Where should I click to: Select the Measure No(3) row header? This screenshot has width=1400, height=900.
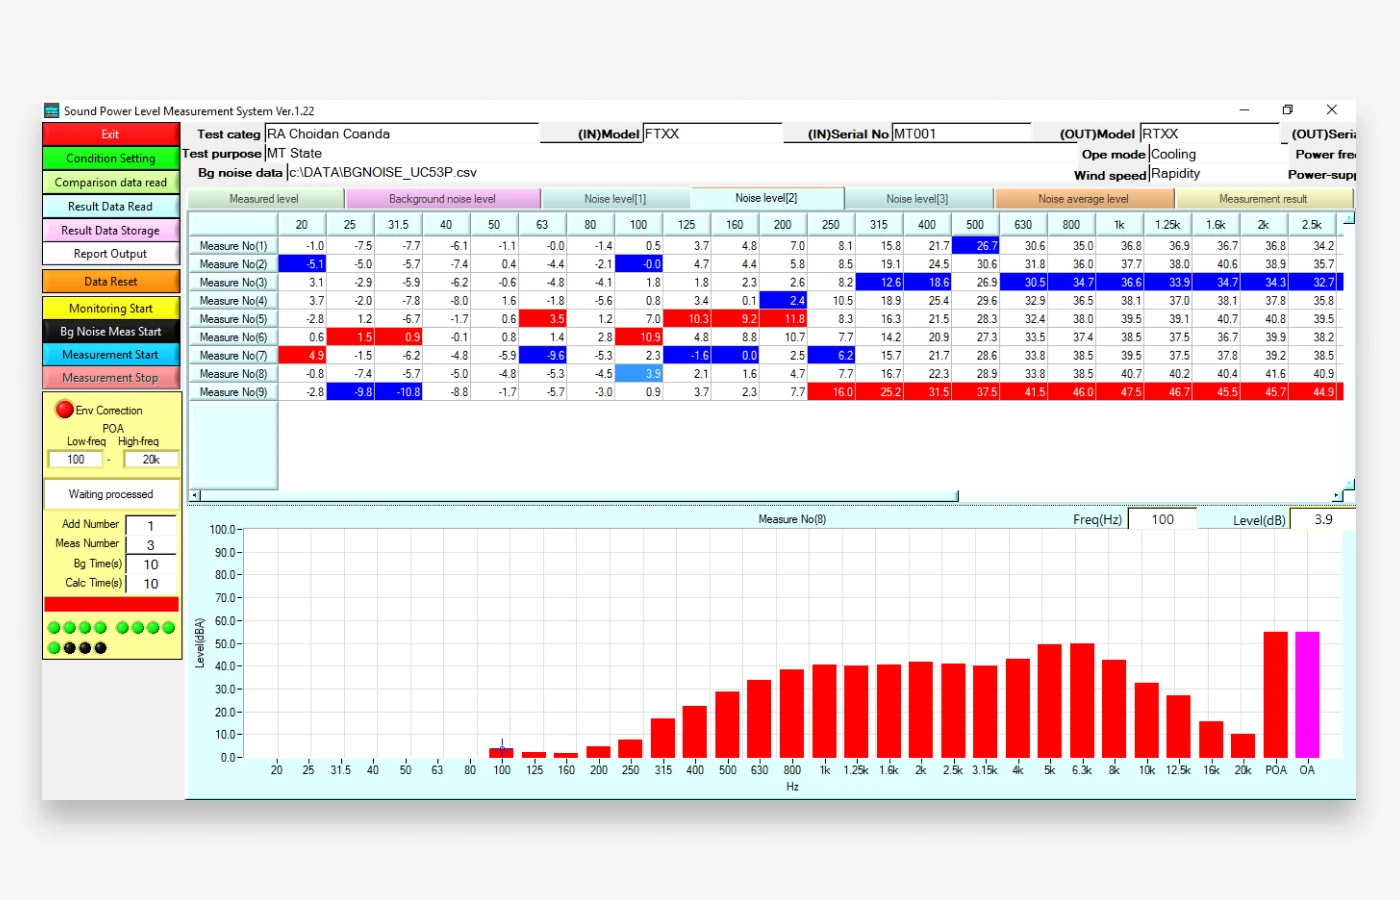click(x=233, y=283)
